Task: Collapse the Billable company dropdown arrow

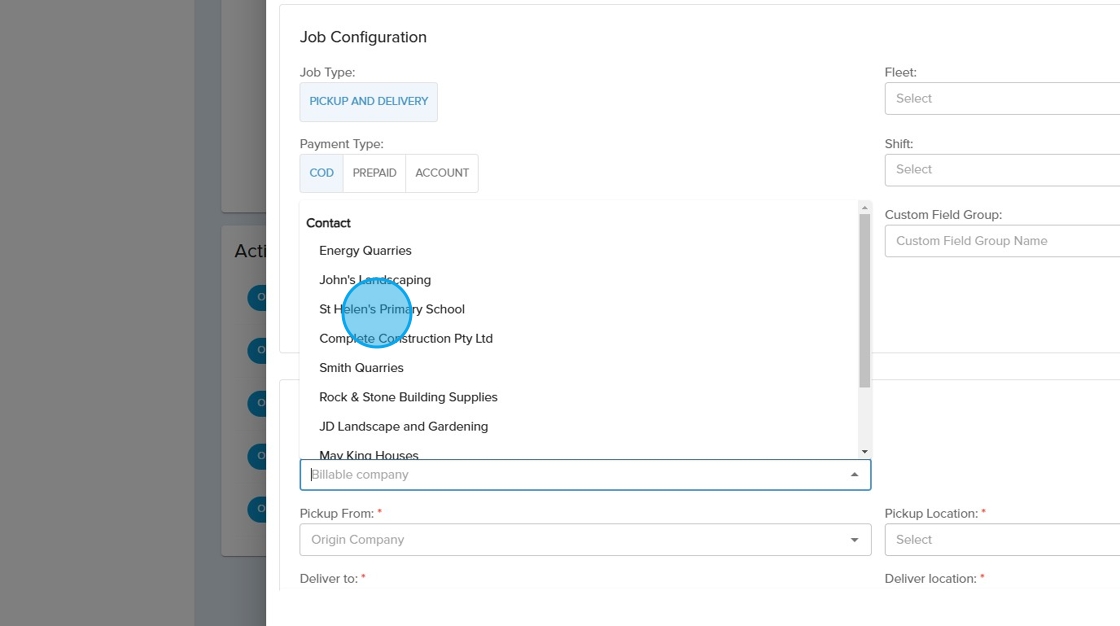Action: [x=854, y=475]
